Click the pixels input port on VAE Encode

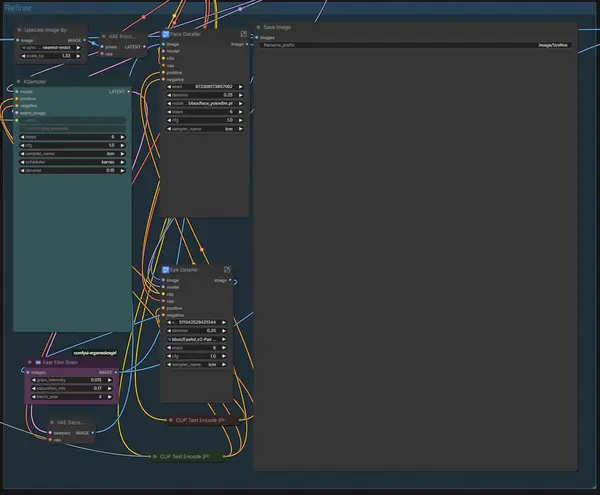(102, 47)
